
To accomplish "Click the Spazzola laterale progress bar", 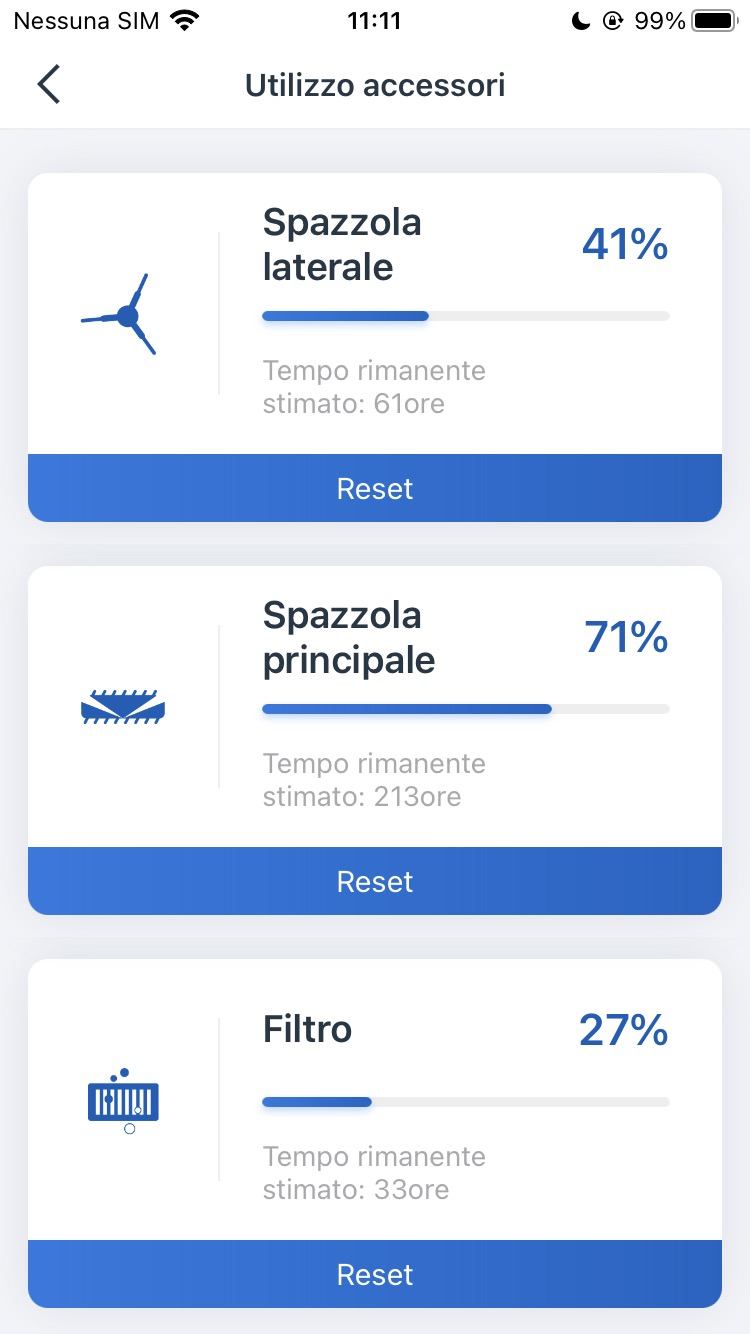I will tap(465, 316).
